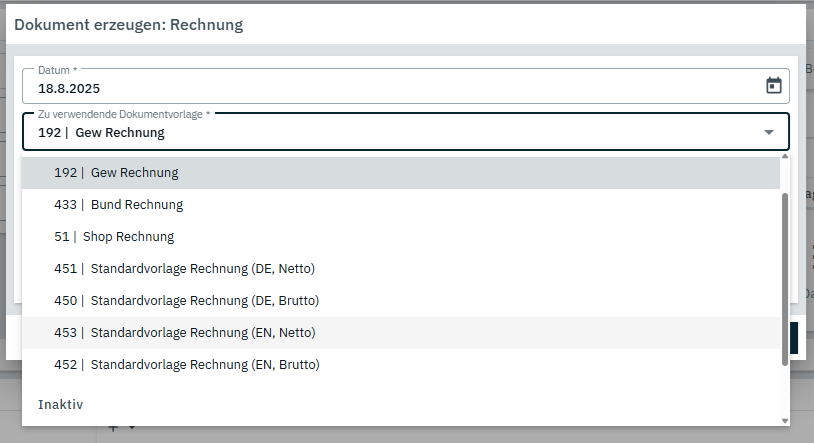Collapse the Dokumentvorlage dropdown arrow
This screenshot has height=443, width=814.
coord(769,132)
